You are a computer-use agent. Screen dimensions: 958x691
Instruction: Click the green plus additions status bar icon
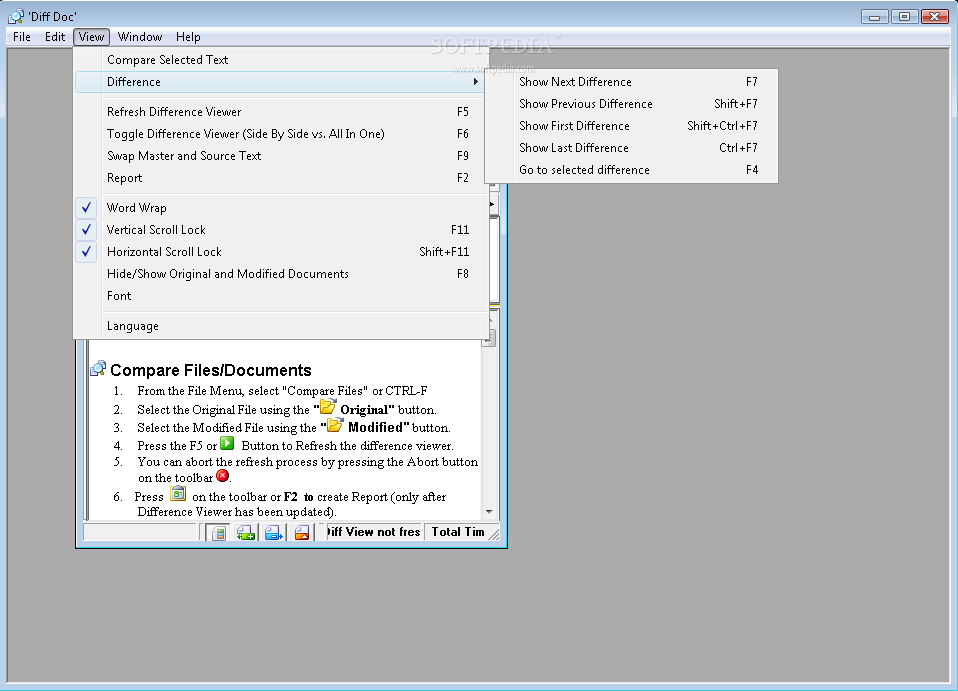(x=246, y=533)
